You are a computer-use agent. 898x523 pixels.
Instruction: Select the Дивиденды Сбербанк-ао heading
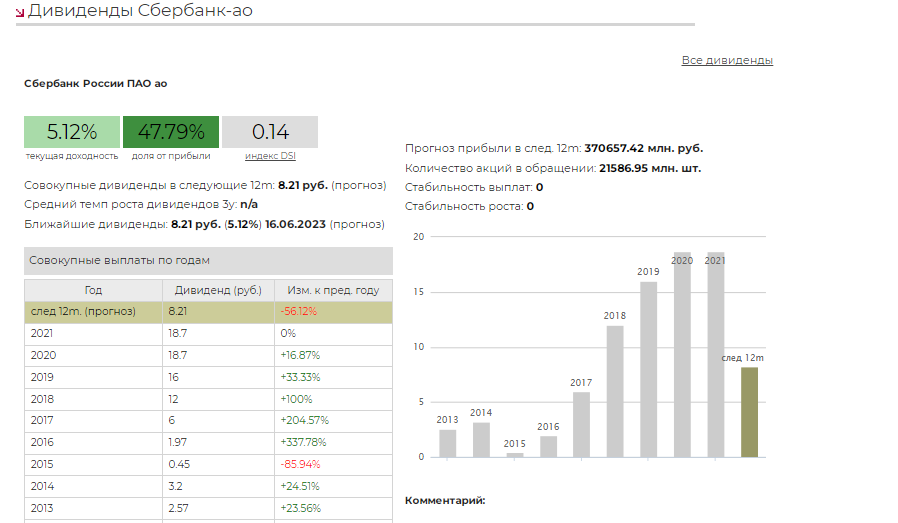(x=140, y=10)
